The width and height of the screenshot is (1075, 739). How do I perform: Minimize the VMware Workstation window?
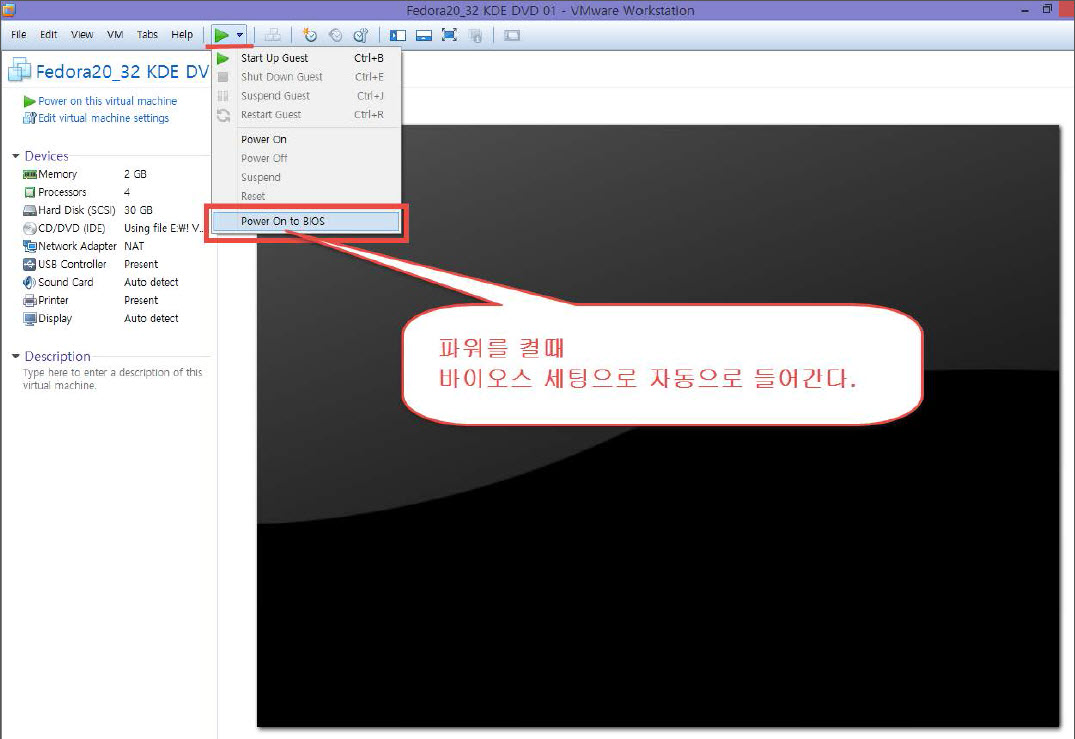pyautogui.click(x=1025, y=10)
